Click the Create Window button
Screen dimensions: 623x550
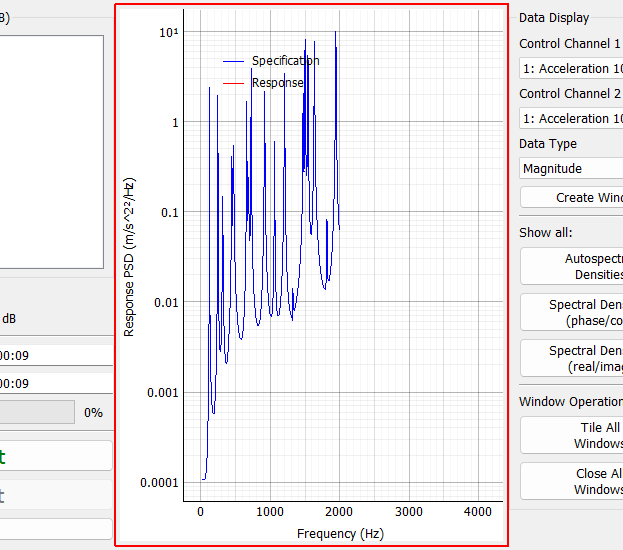click(572, 197)
